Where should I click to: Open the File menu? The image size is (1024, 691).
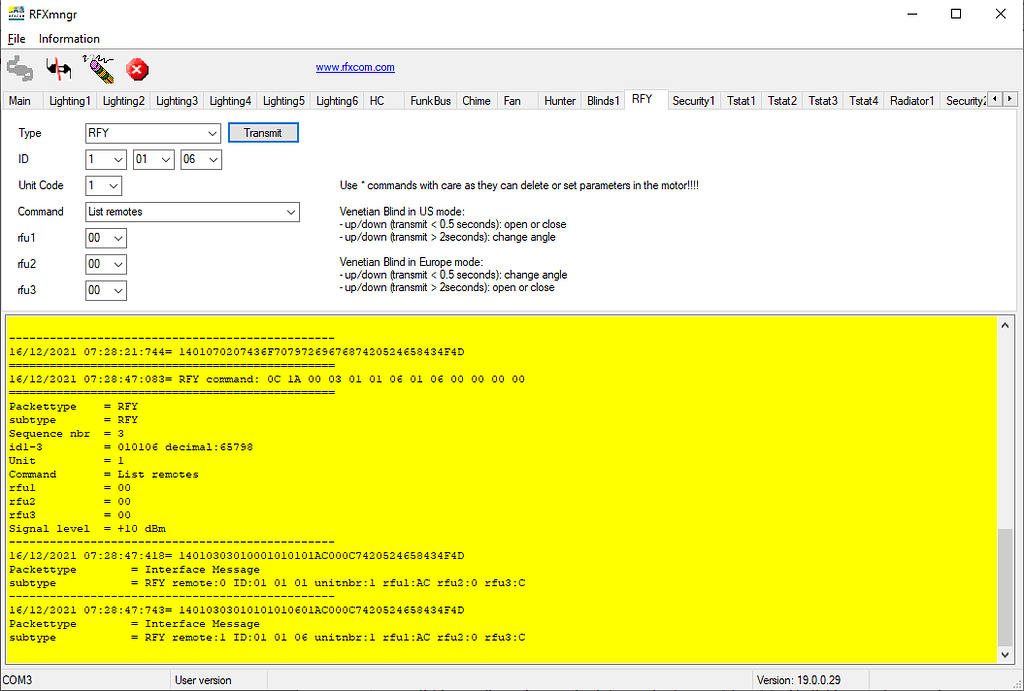tap(16, 39)
